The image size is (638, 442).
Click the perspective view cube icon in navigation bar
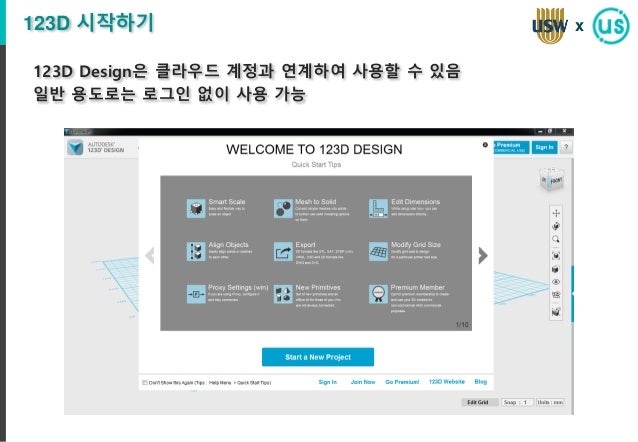[x=556, y=269]
